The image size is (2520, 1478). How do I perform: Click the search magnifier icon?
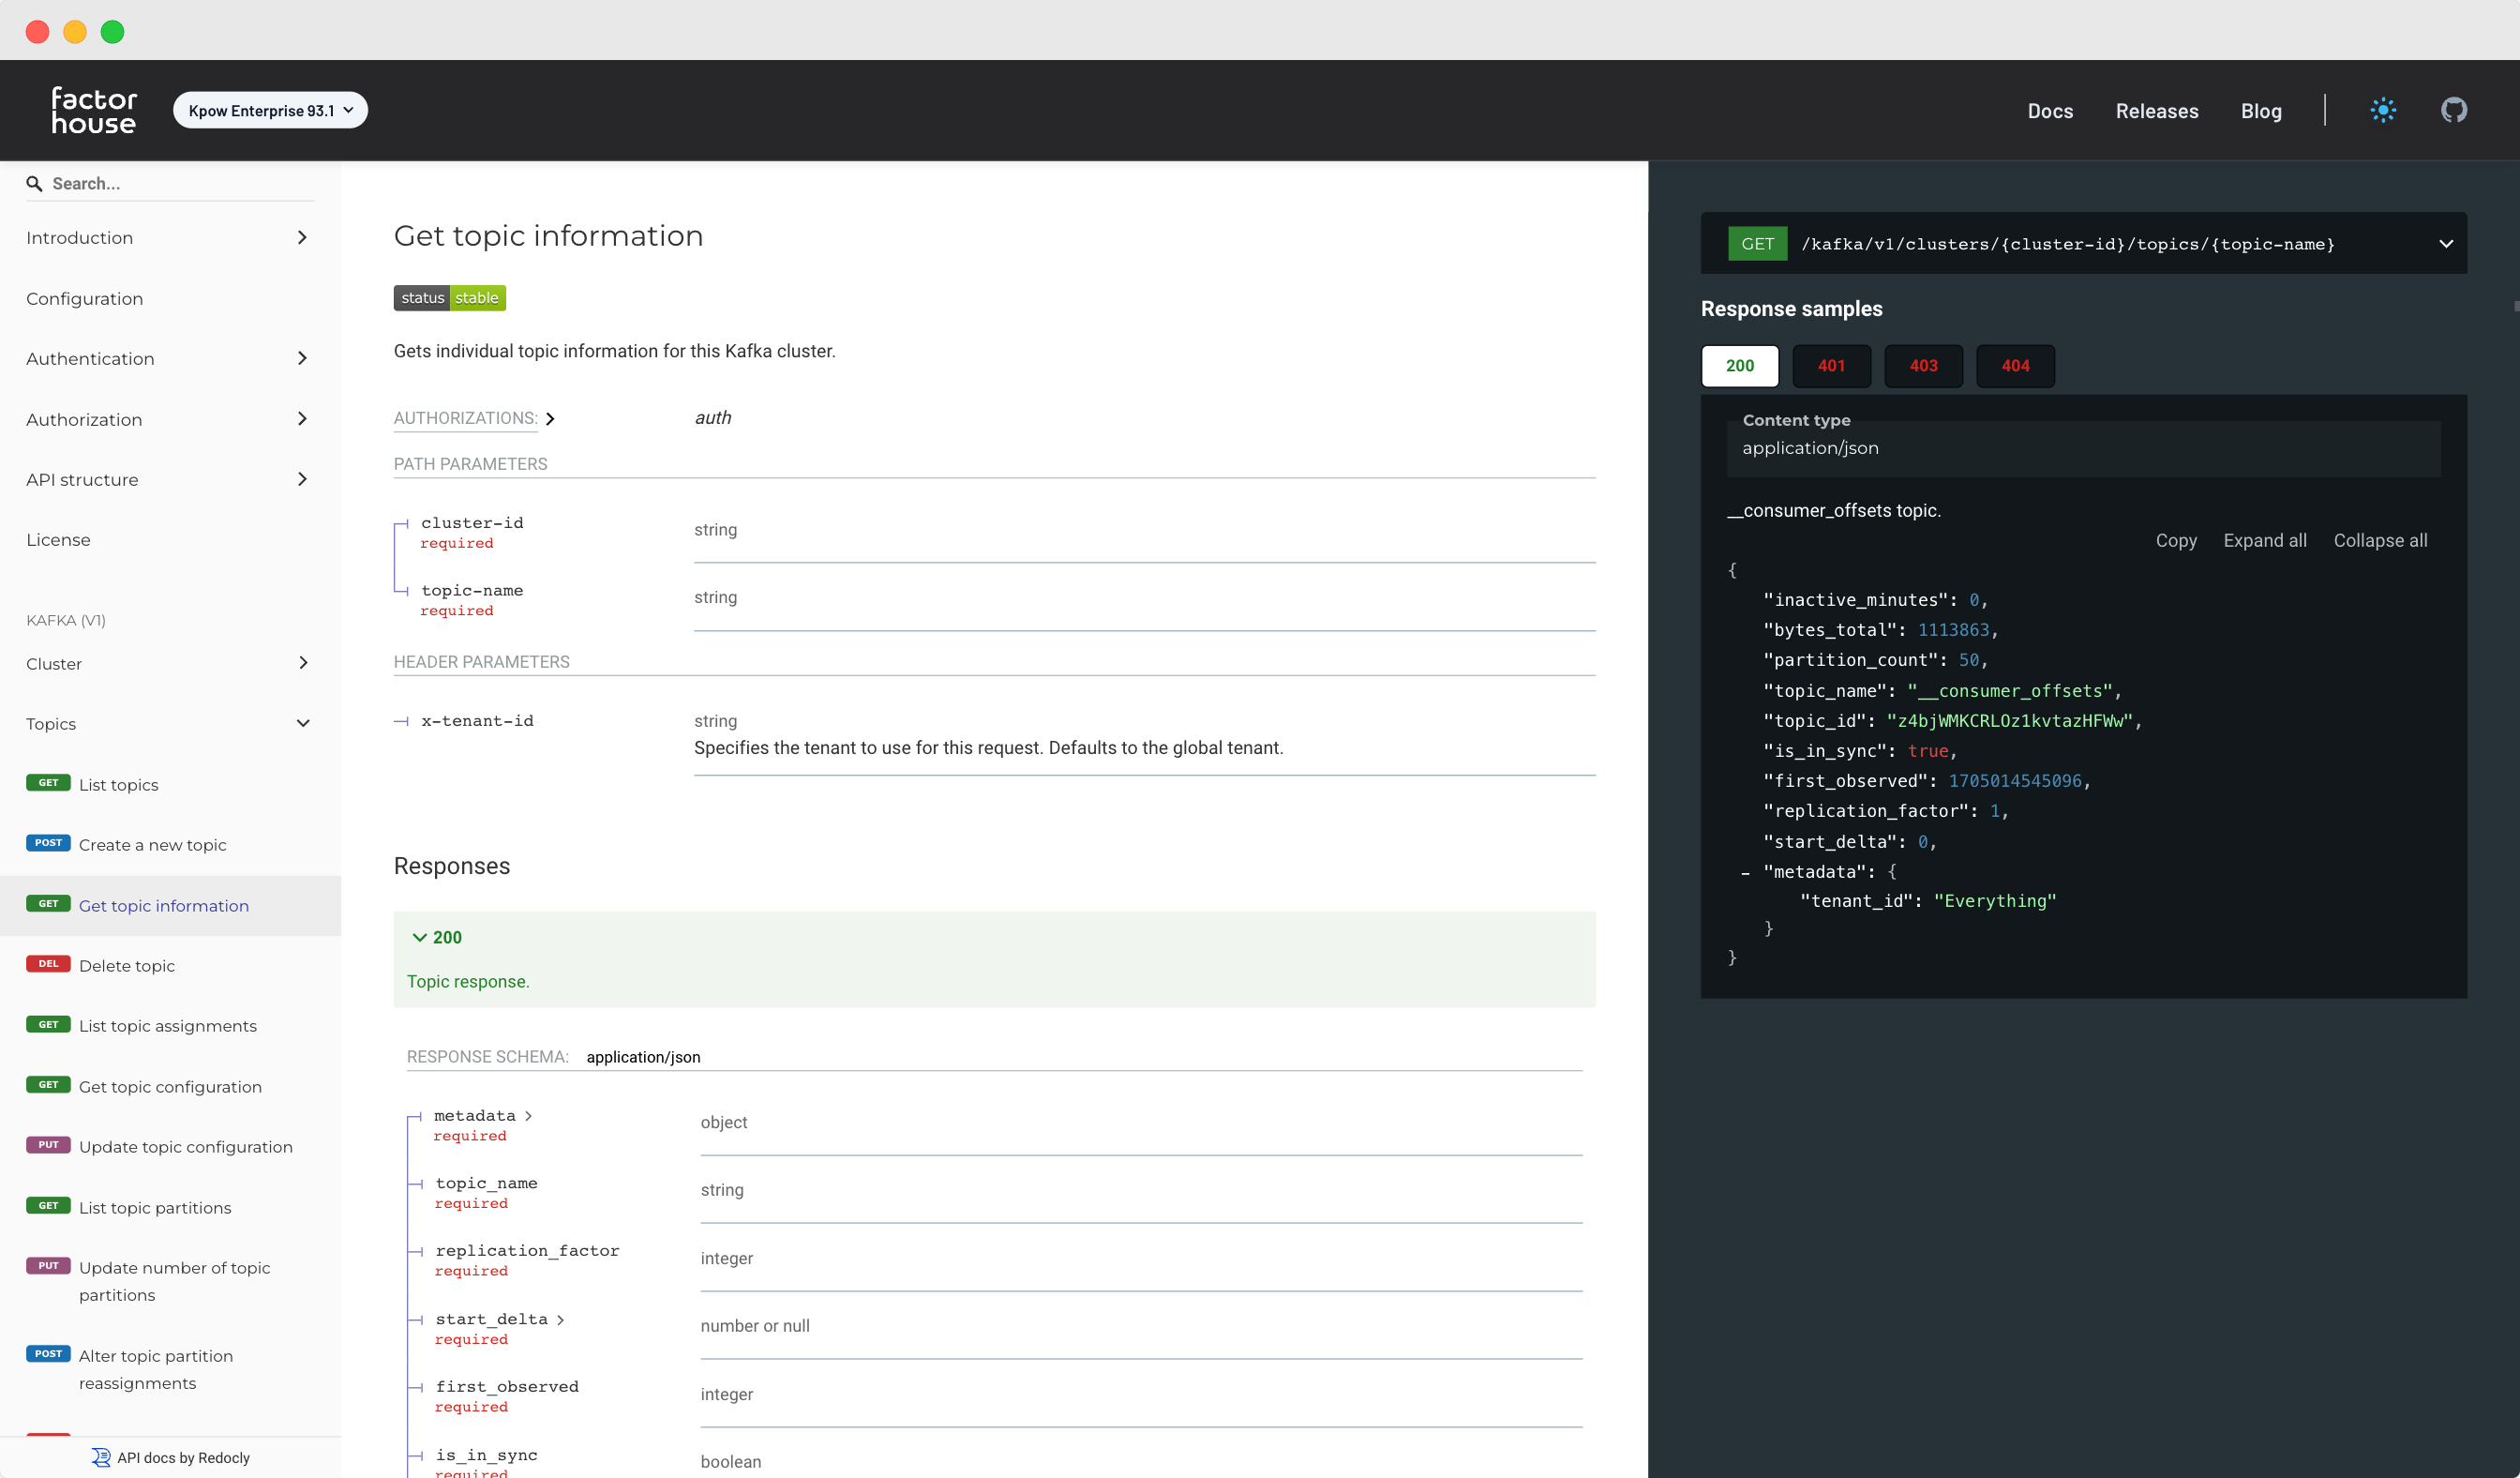(x=34, y=183)
